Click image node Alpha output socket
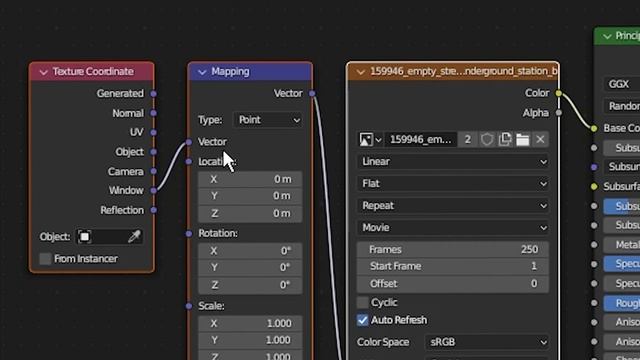The width and height of the screenshot is (640, 360). (x=558, y=113)
